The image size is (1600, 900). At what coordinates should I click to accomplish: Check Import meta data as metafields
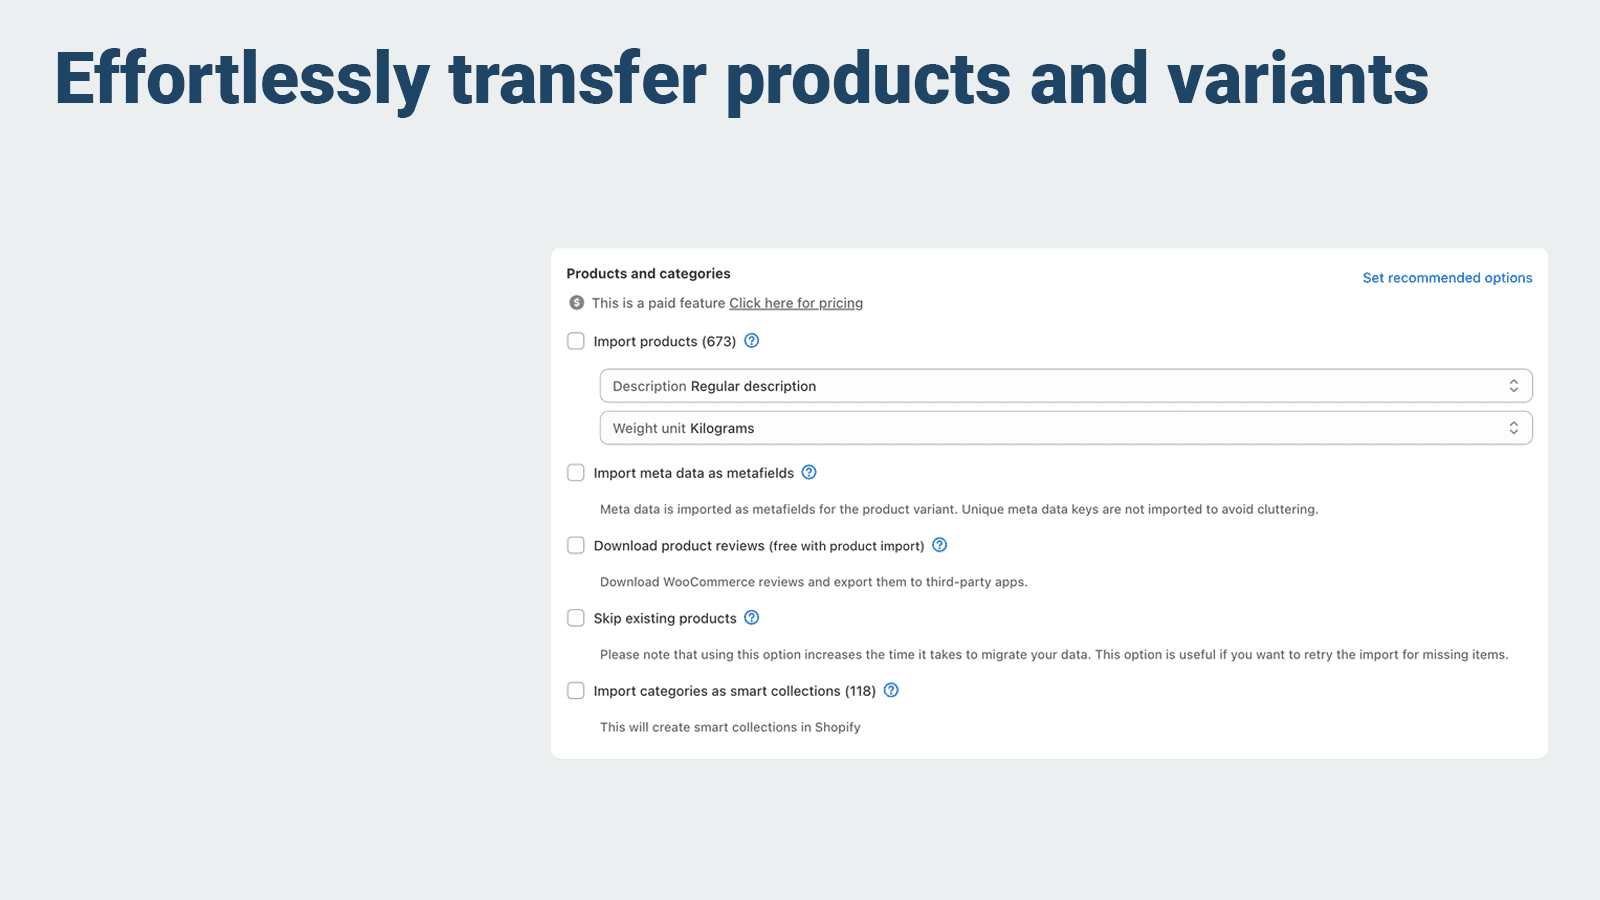576,473
